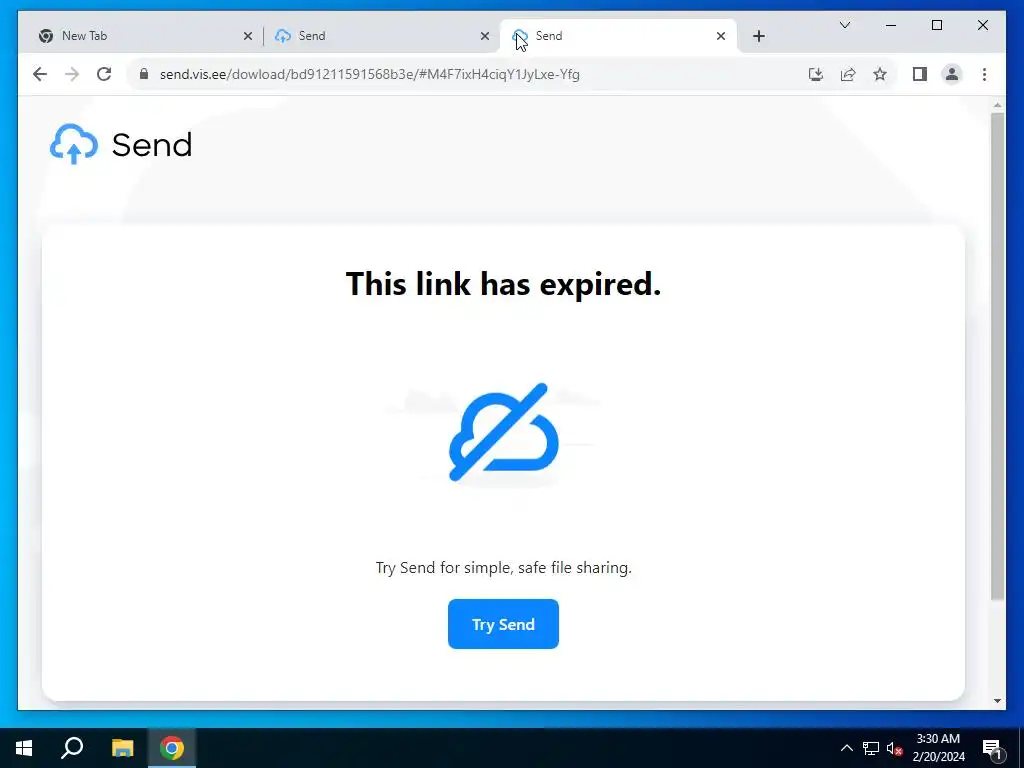Click the install app icon in address bar

[816, 74]
